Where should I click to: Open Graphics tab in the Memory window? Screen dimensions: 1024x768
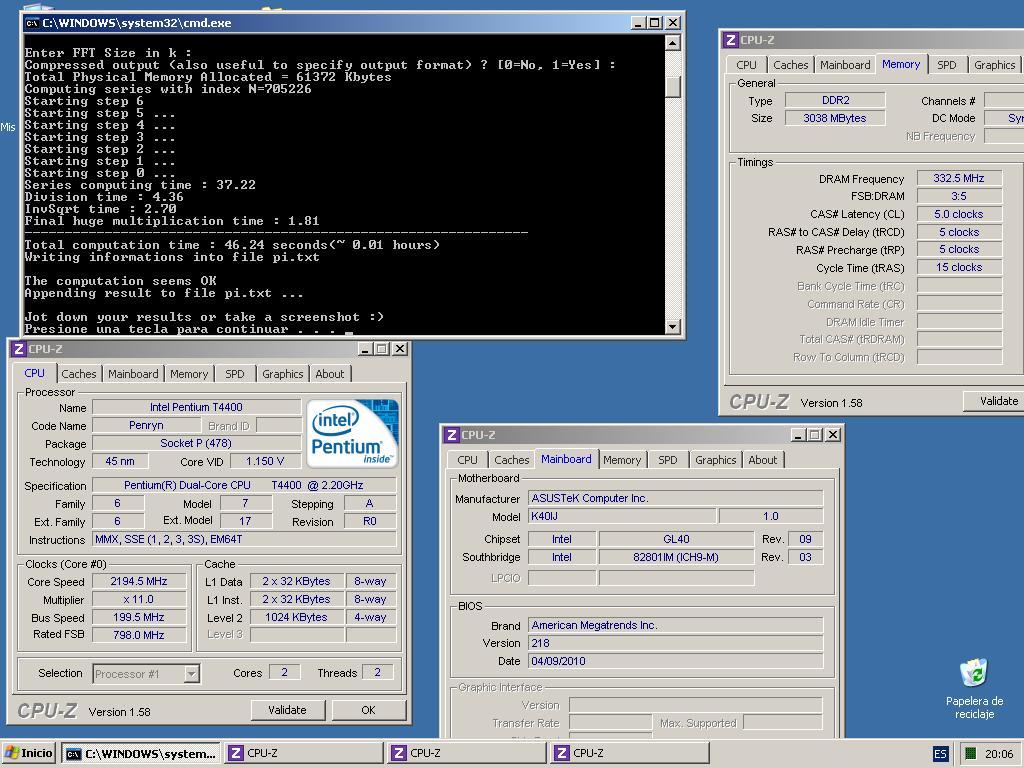pyautogui.click(x=995, y=65)
